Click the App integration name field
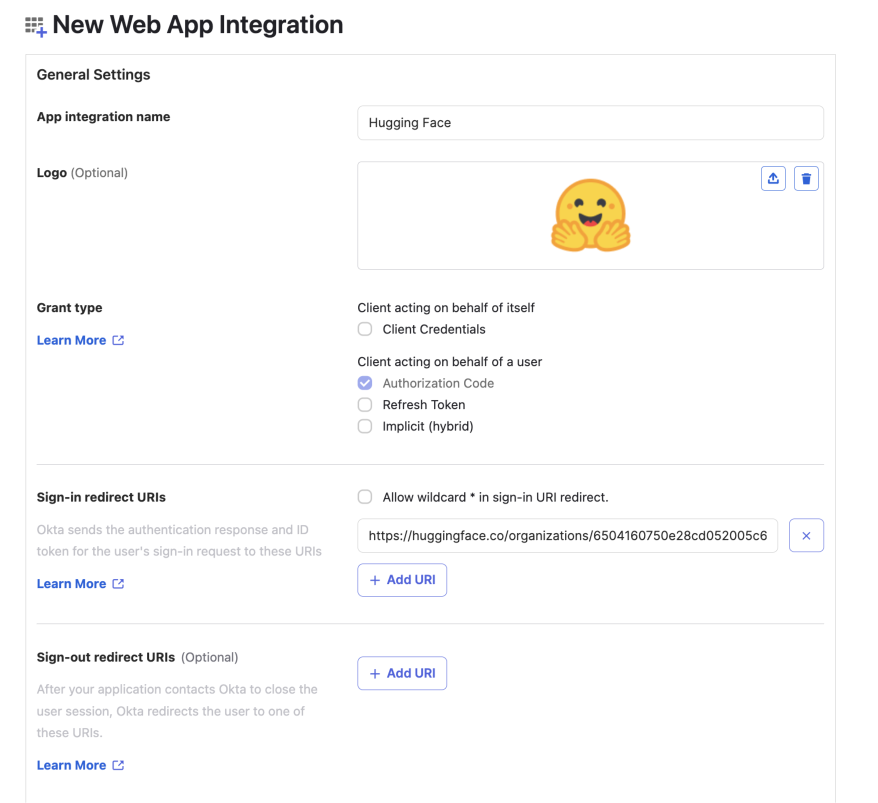The width and height of the screenshot is (878, 803). click(x=590, y=123)
